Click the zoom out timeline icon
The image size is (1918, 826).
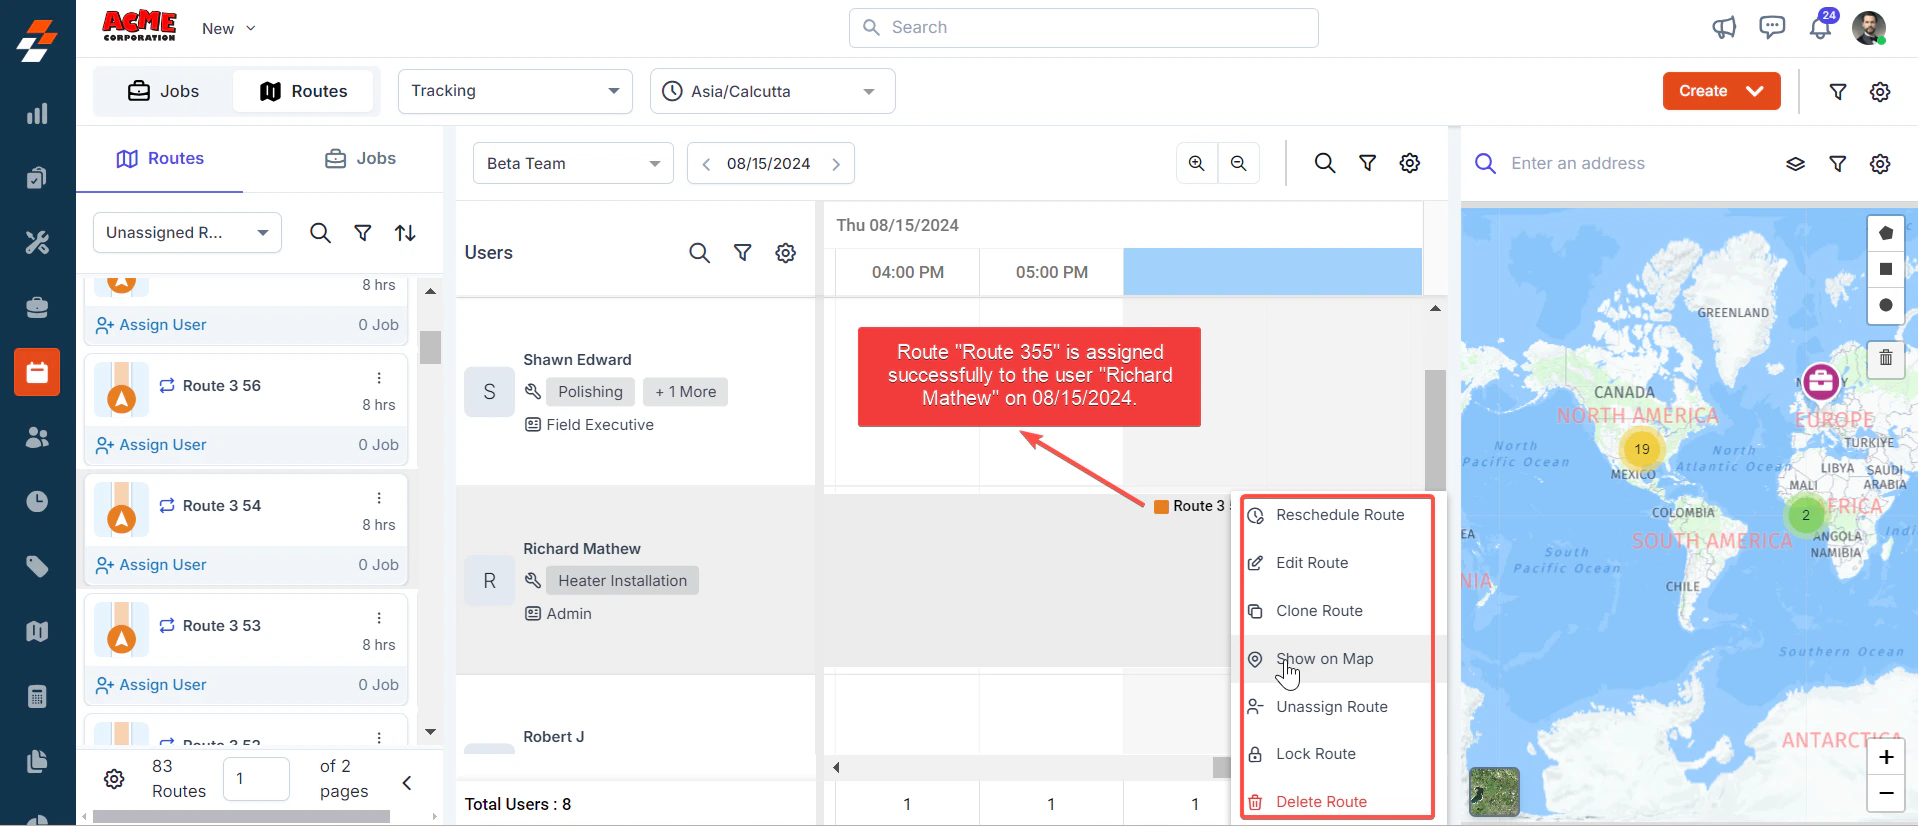pyautogui.click(x=1239, y=163)
